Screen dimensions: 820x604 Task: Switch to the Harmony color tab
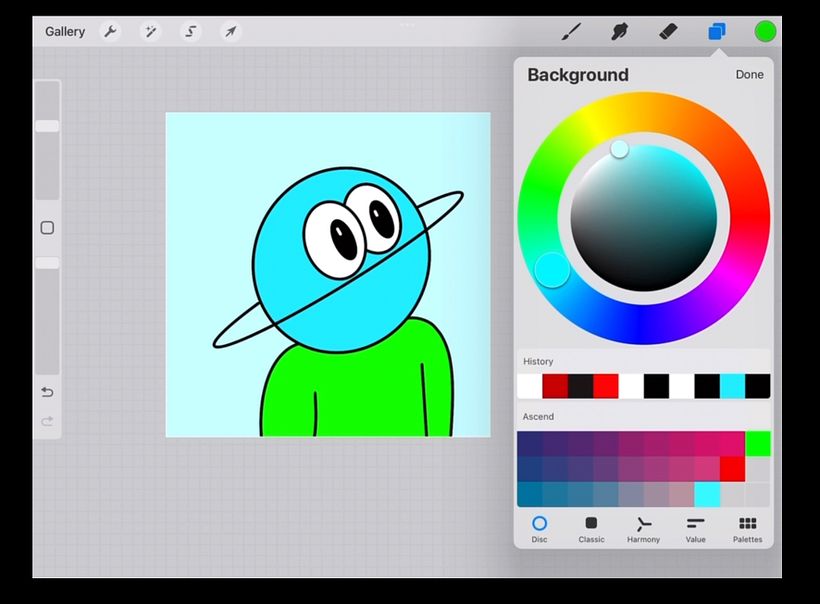click(x=643, y=529)
